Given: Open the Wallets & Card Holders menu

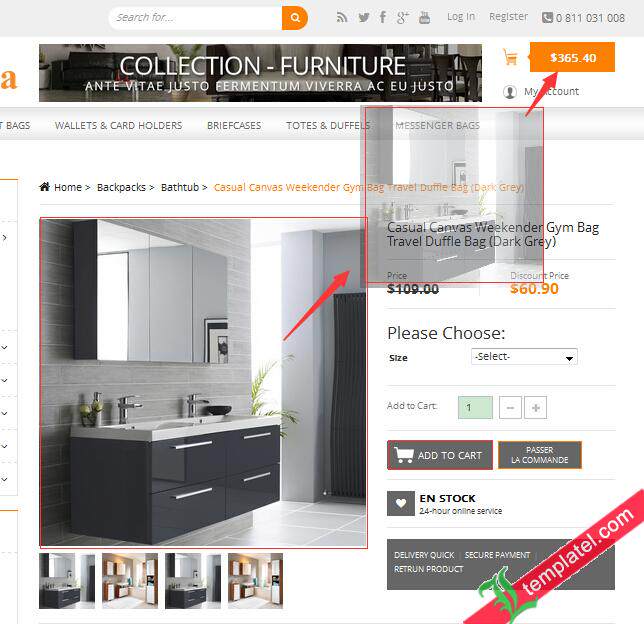Looking at the screenshot, I should pos(118,125).
